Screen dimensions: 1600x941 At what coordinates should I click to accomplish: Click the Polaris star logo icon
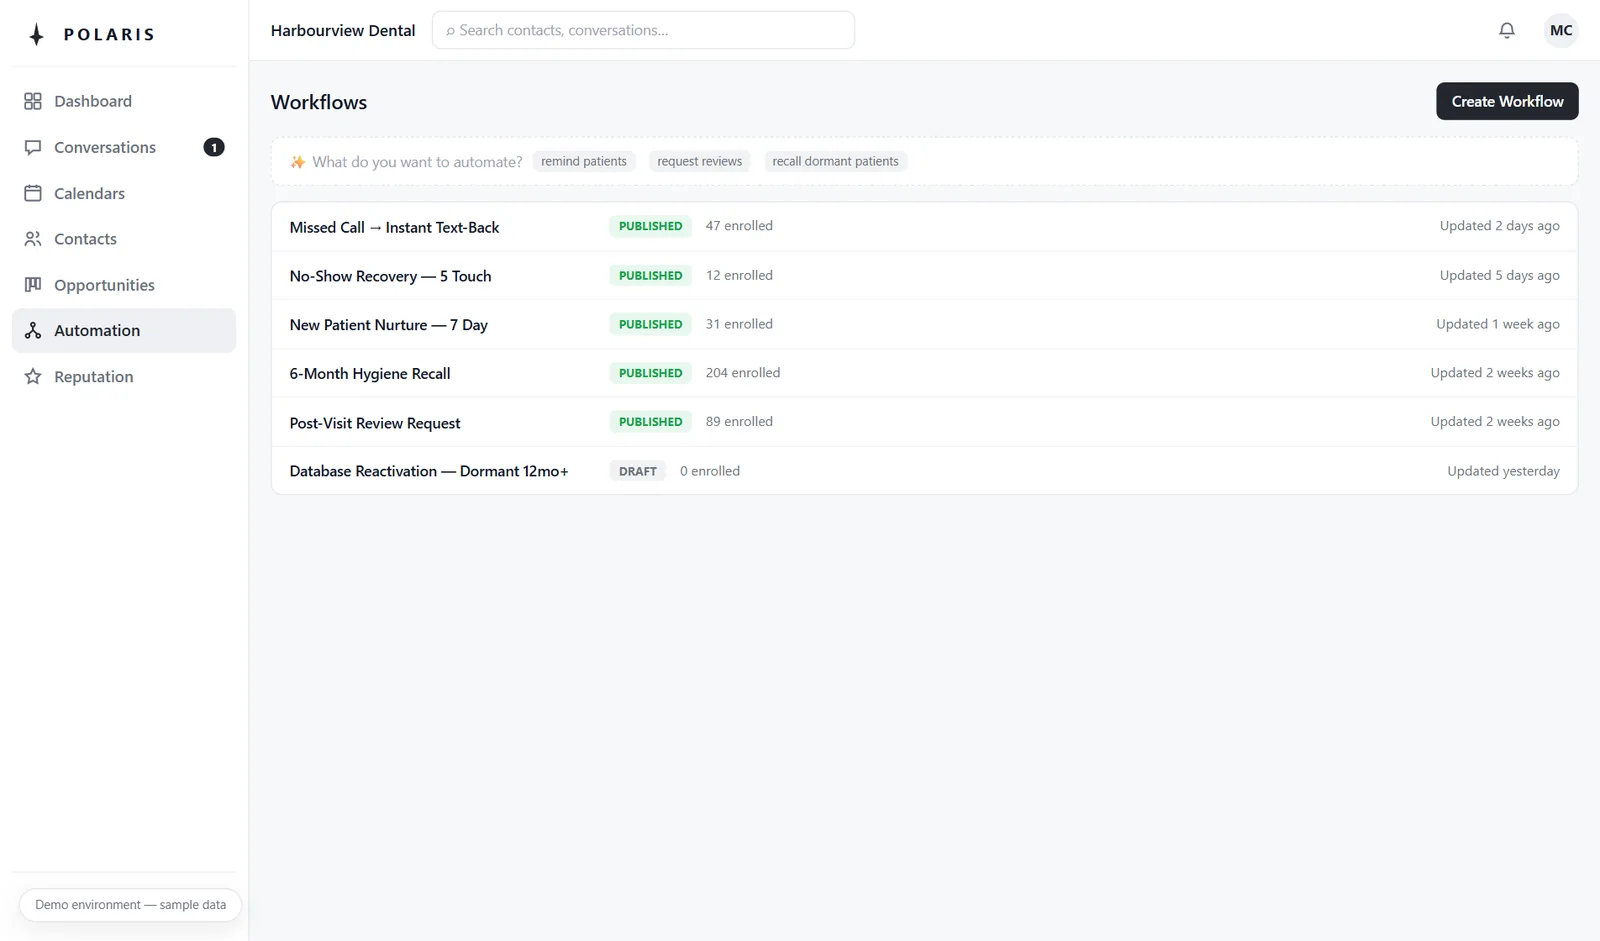(x=37, y=35)
